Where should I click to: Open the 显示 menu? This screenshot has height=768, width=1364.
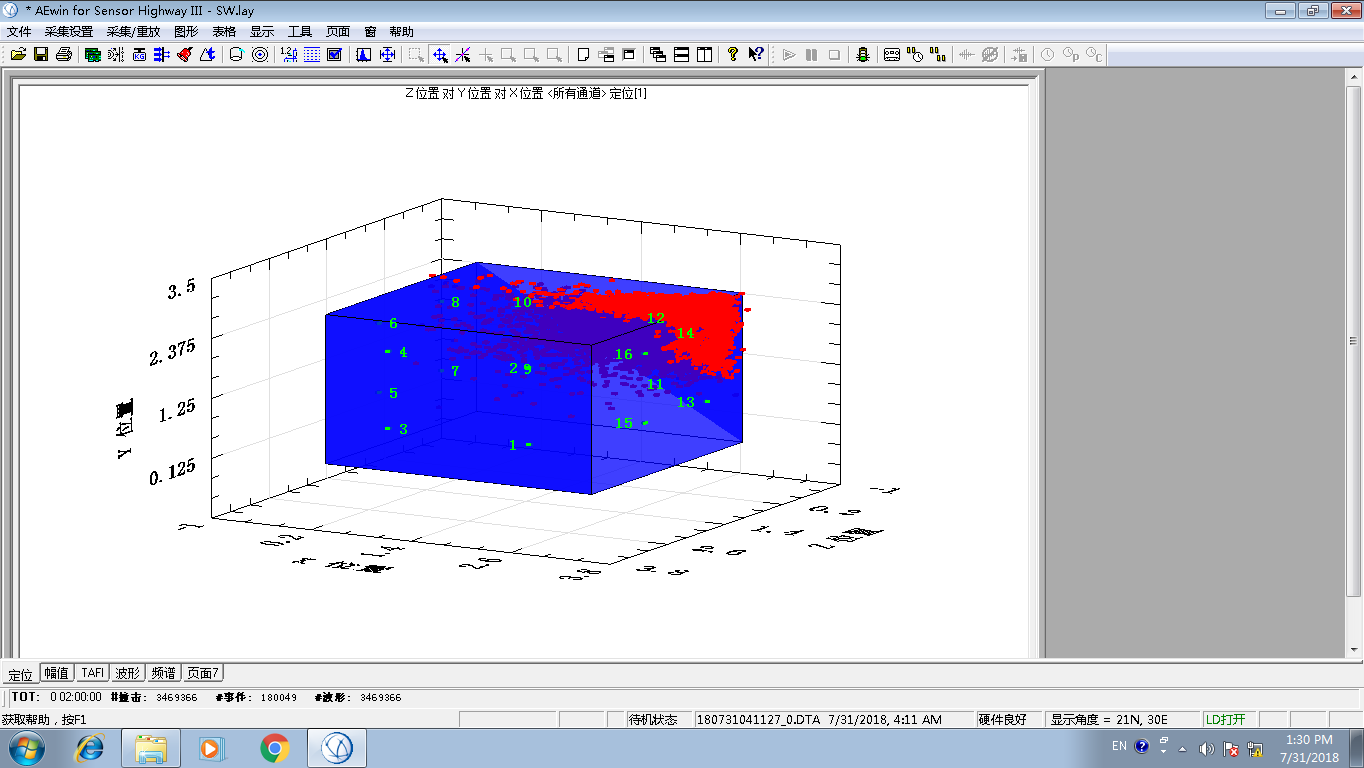(262, 32)
